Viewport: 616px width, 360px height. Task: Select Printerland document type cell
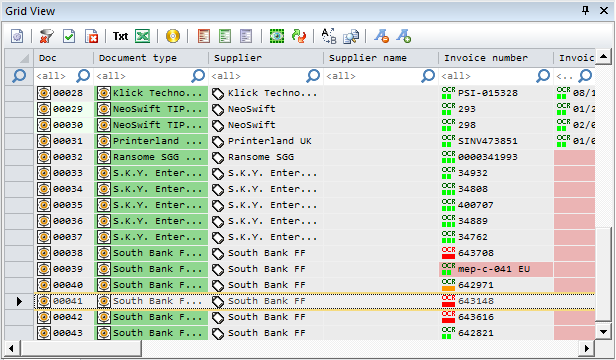pyautogui.click(x=151, y=141)
